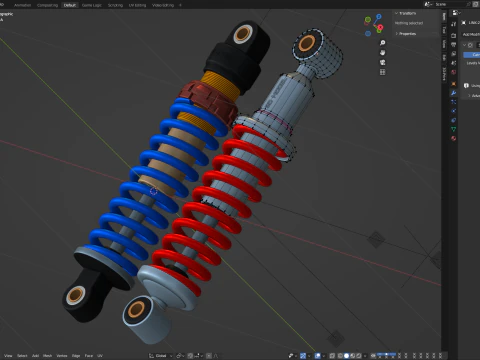Open the View menu in viewport header
The image size is (480, 360).
[8, 356]
